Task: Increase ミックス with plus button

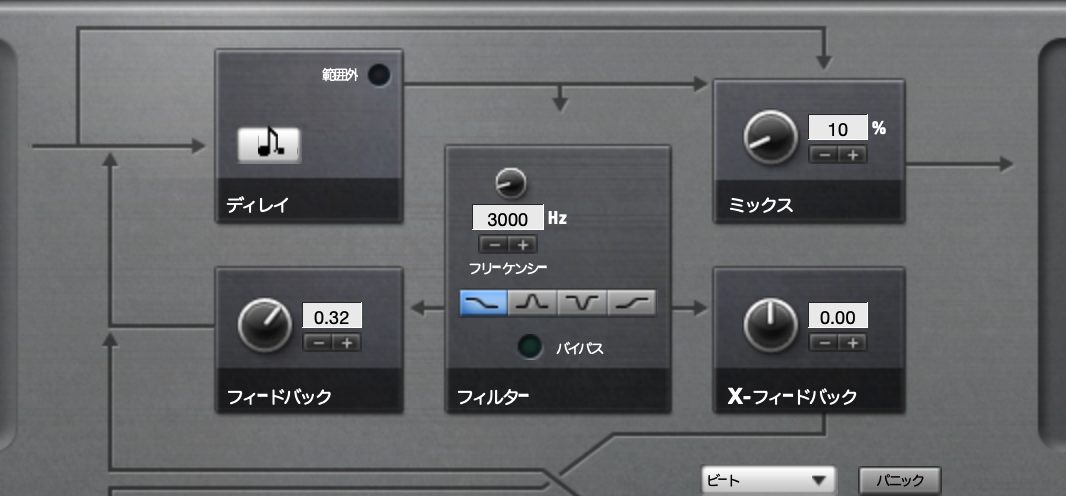Action: point(853,155)
